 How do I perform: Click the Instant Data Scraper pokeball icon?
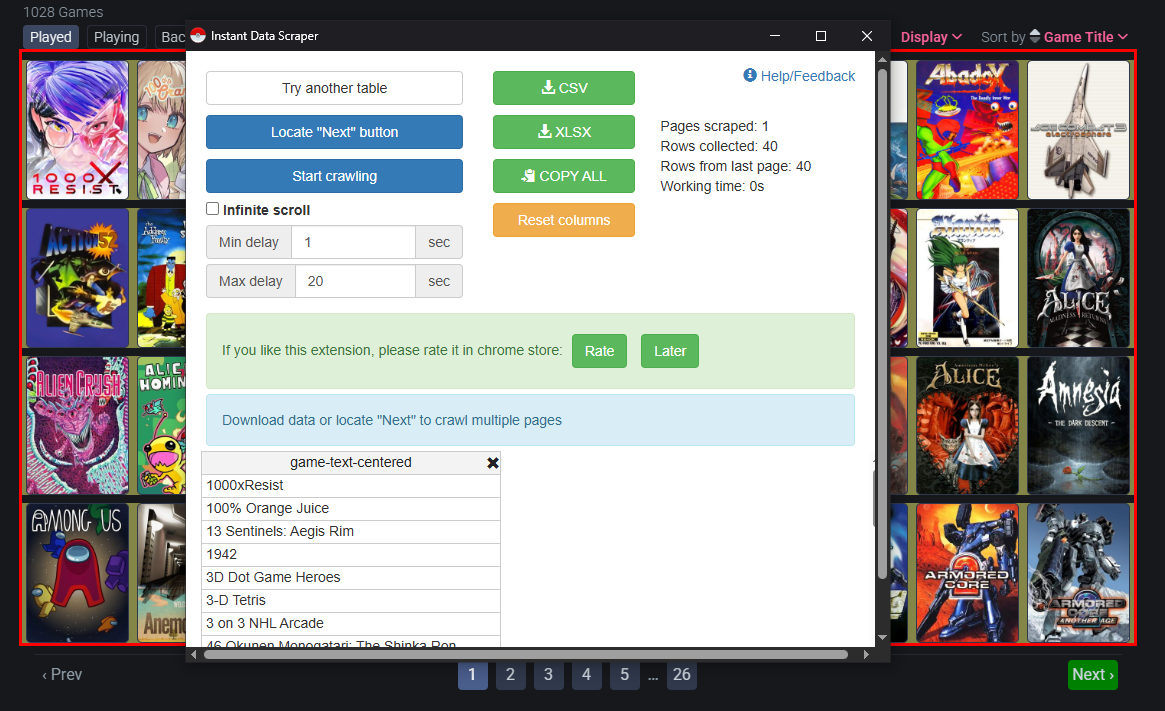pyautogui.click(x=198, y=36)
